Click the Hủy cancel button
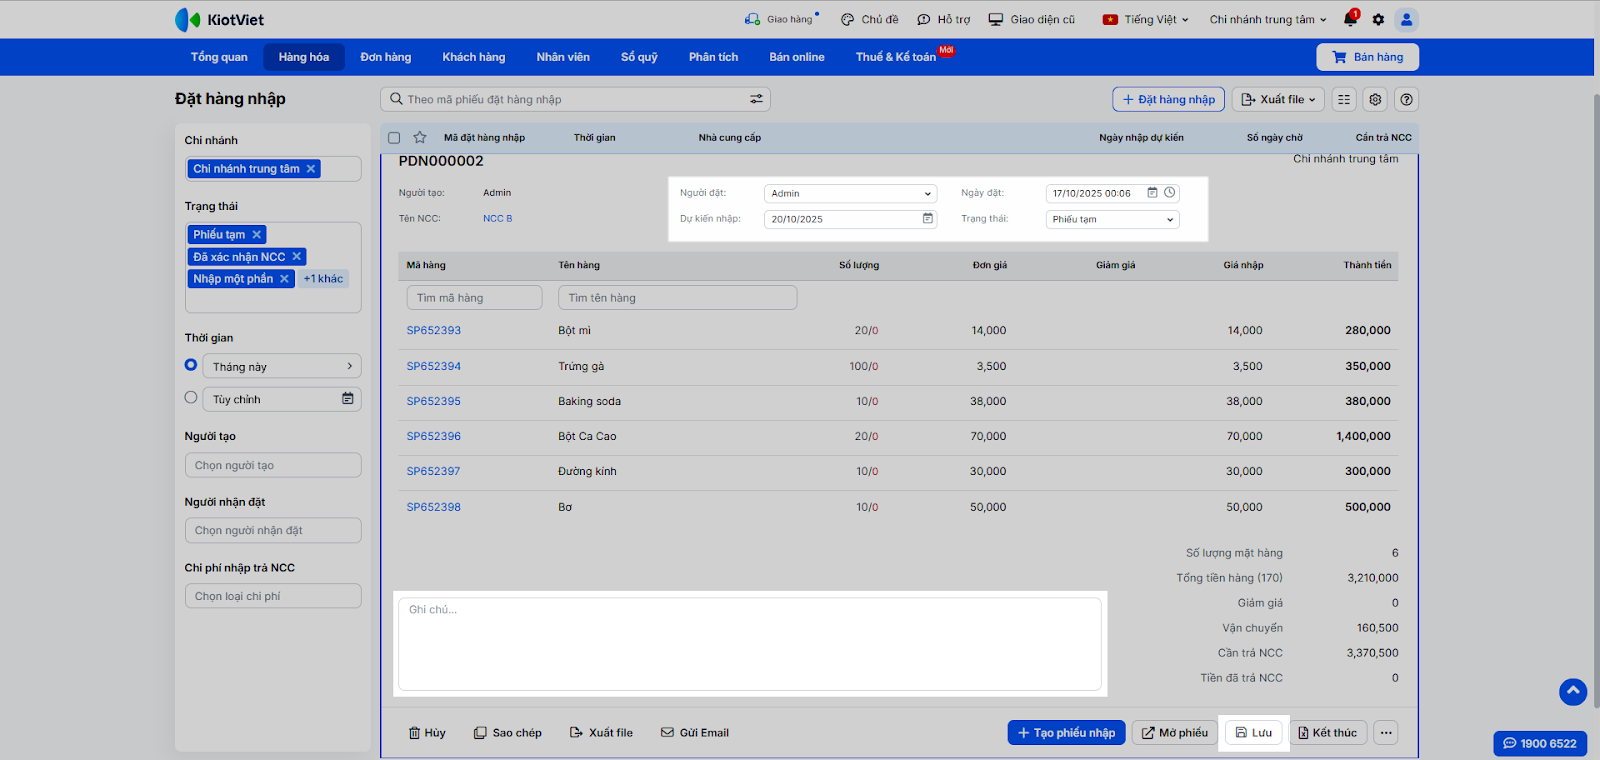1600x760 pixels. point(427,733)
